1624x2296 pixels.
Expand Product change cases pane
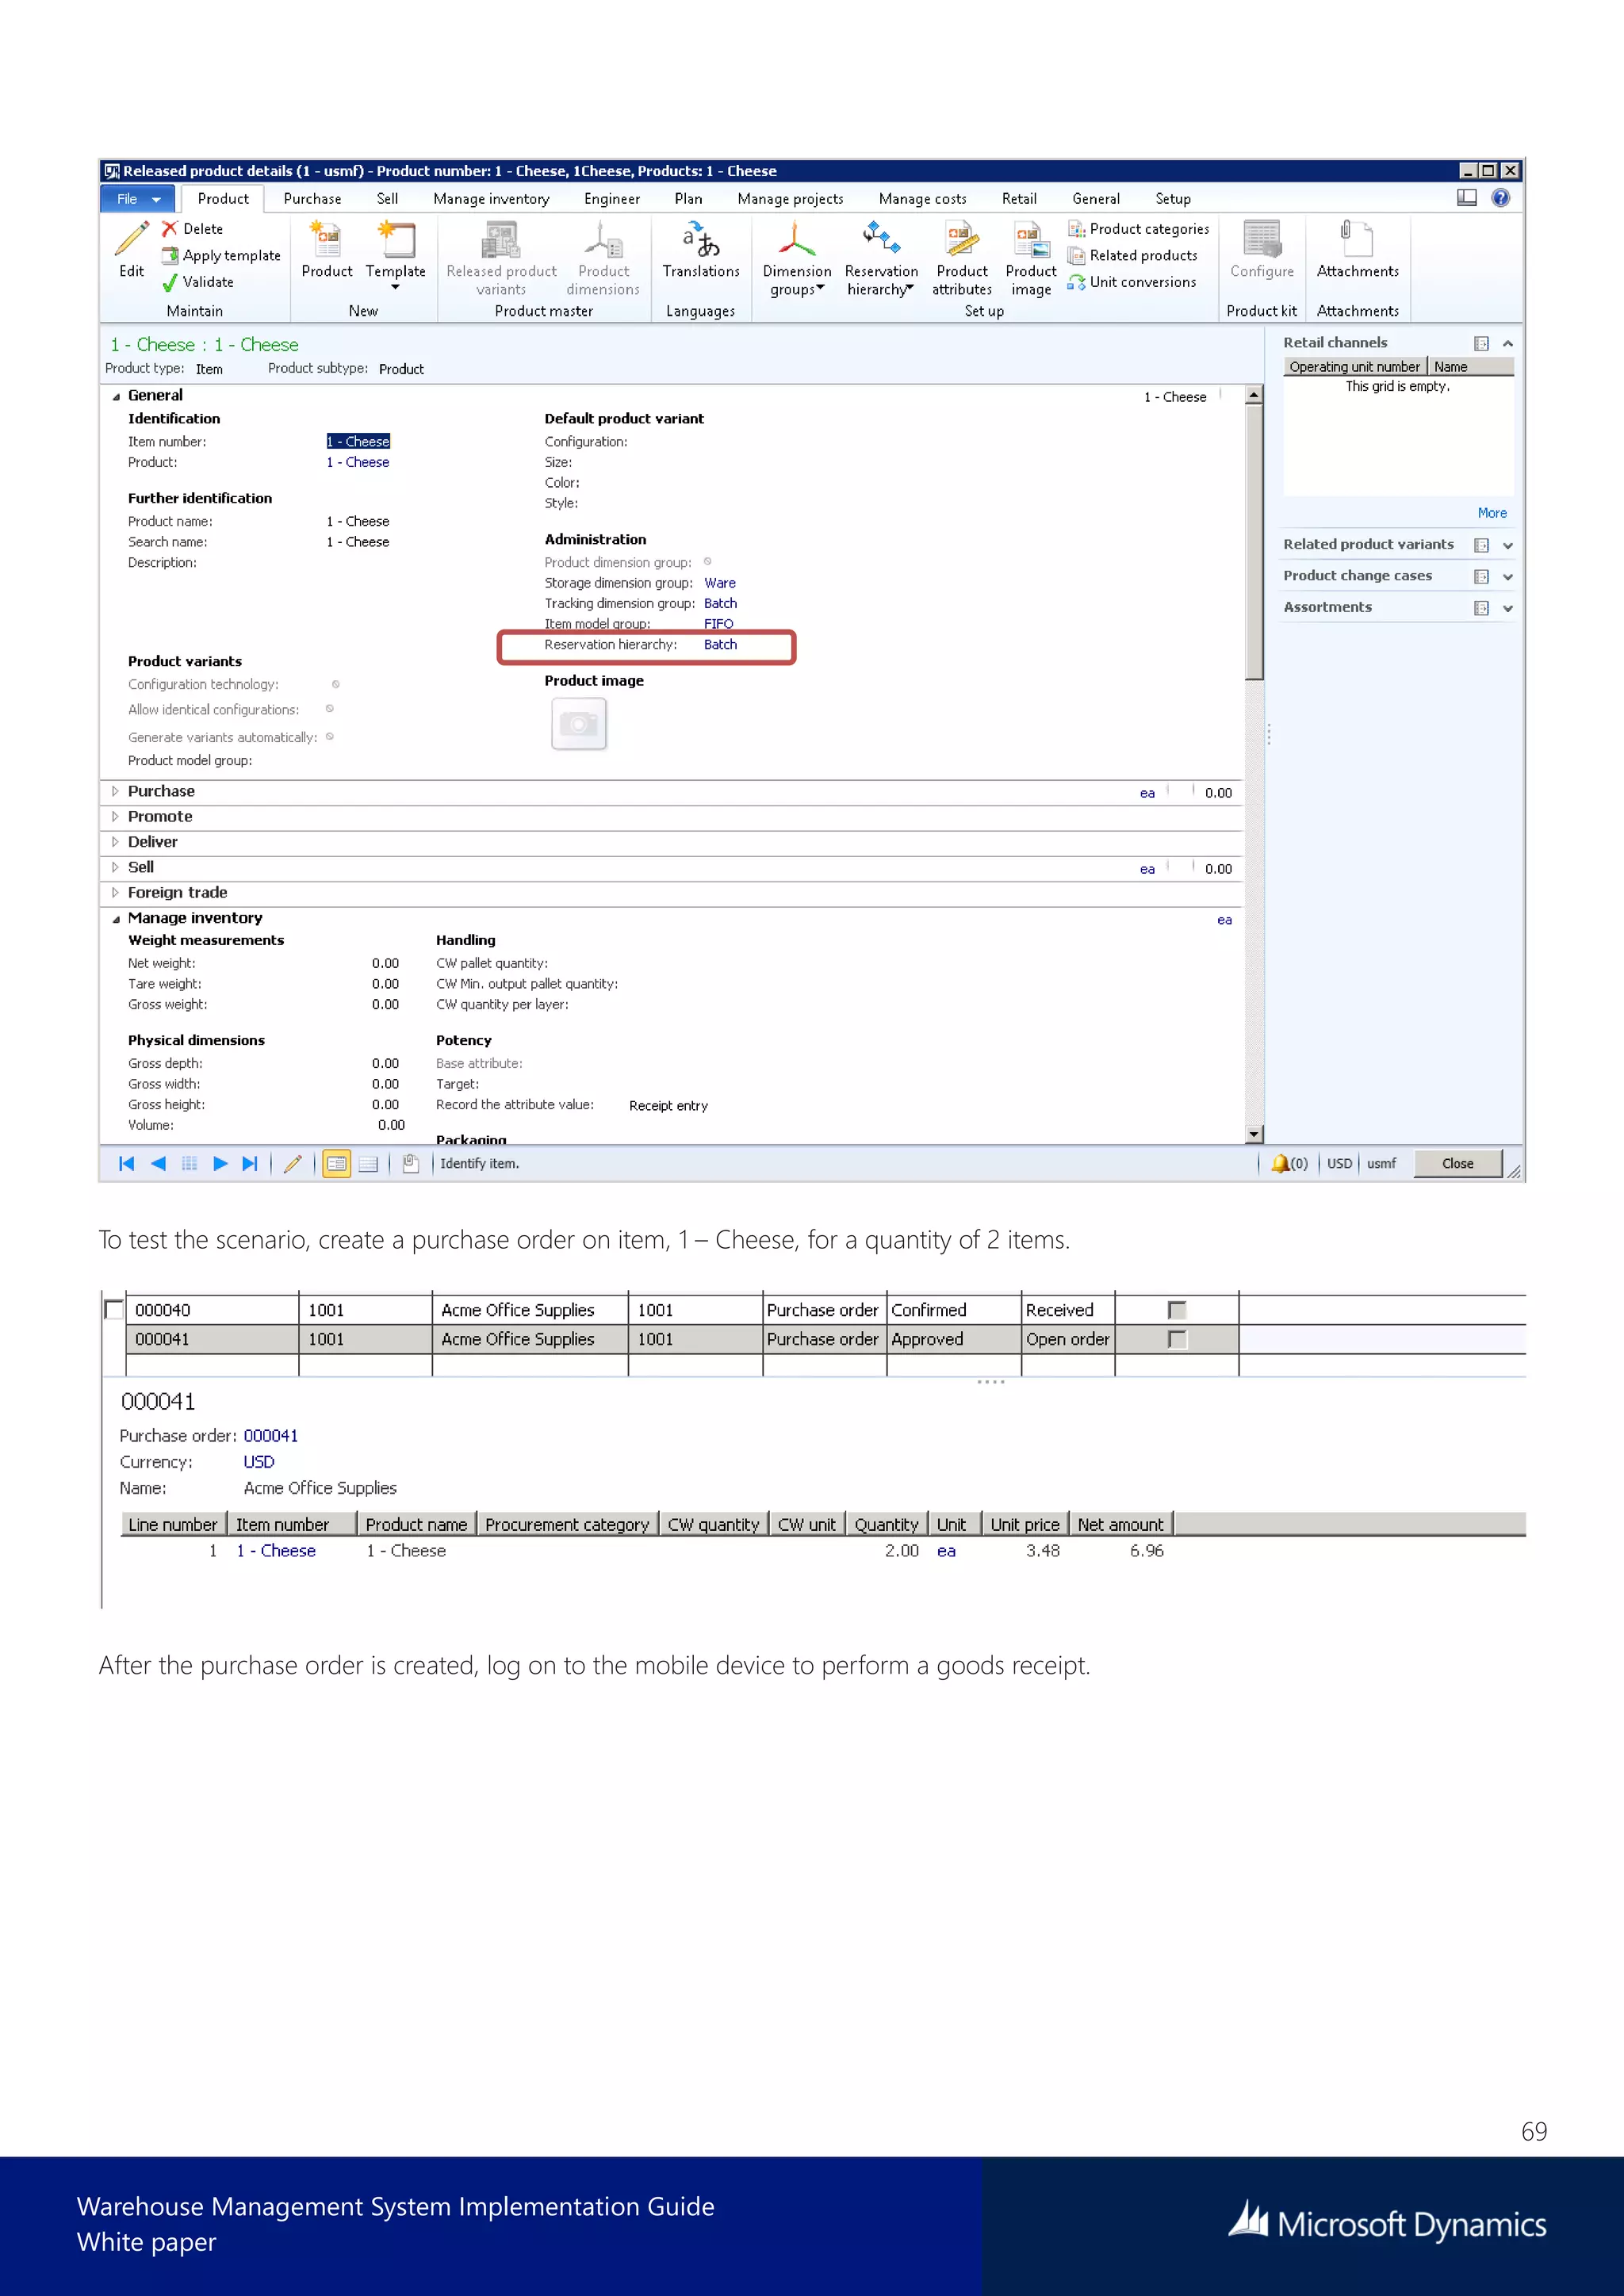pos(1508,577)
